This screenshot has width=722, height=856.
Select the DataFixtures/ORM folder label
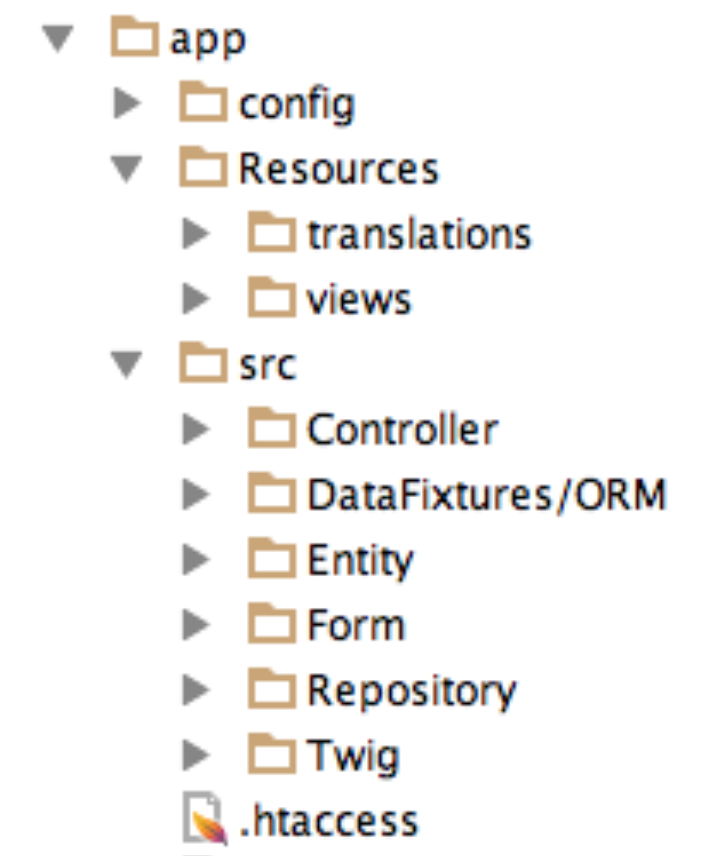[486, 494]
